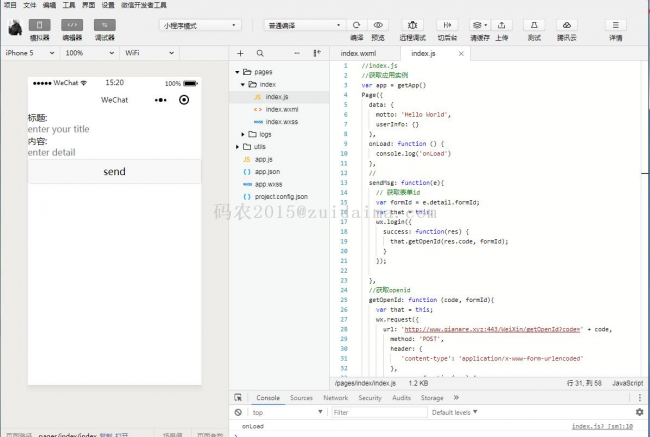650x437 pixels.
Task: Open the details (详情) menu icon
Action: (x=615, y=24)
